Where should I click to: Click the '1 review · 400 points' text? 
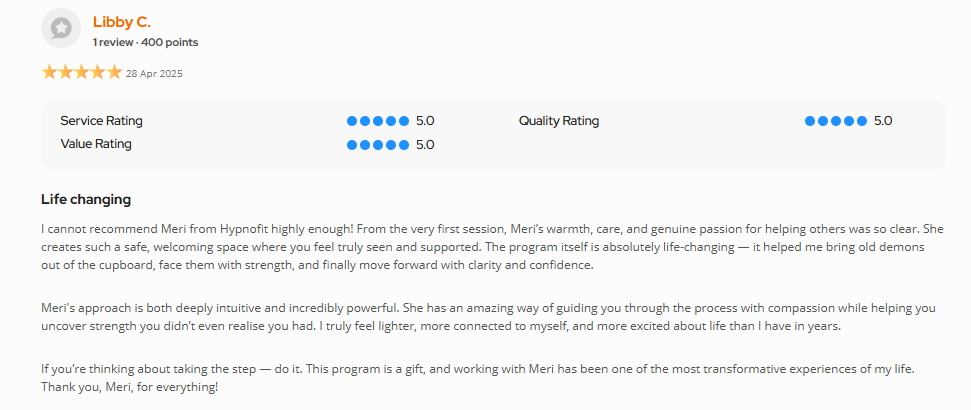[x=145, y=42]
